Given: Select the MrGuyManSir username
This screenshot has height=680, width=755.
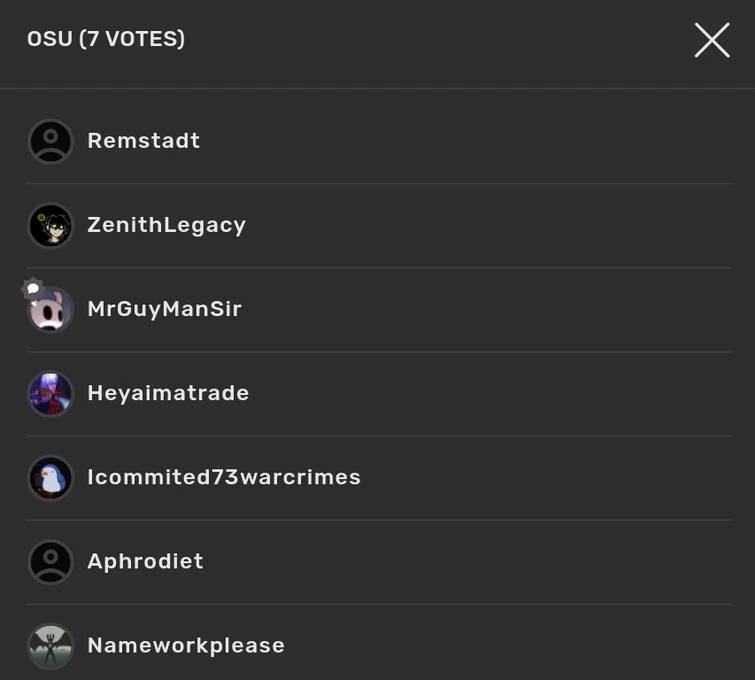Looking at the screenshot, I should (x=164, y=309).
